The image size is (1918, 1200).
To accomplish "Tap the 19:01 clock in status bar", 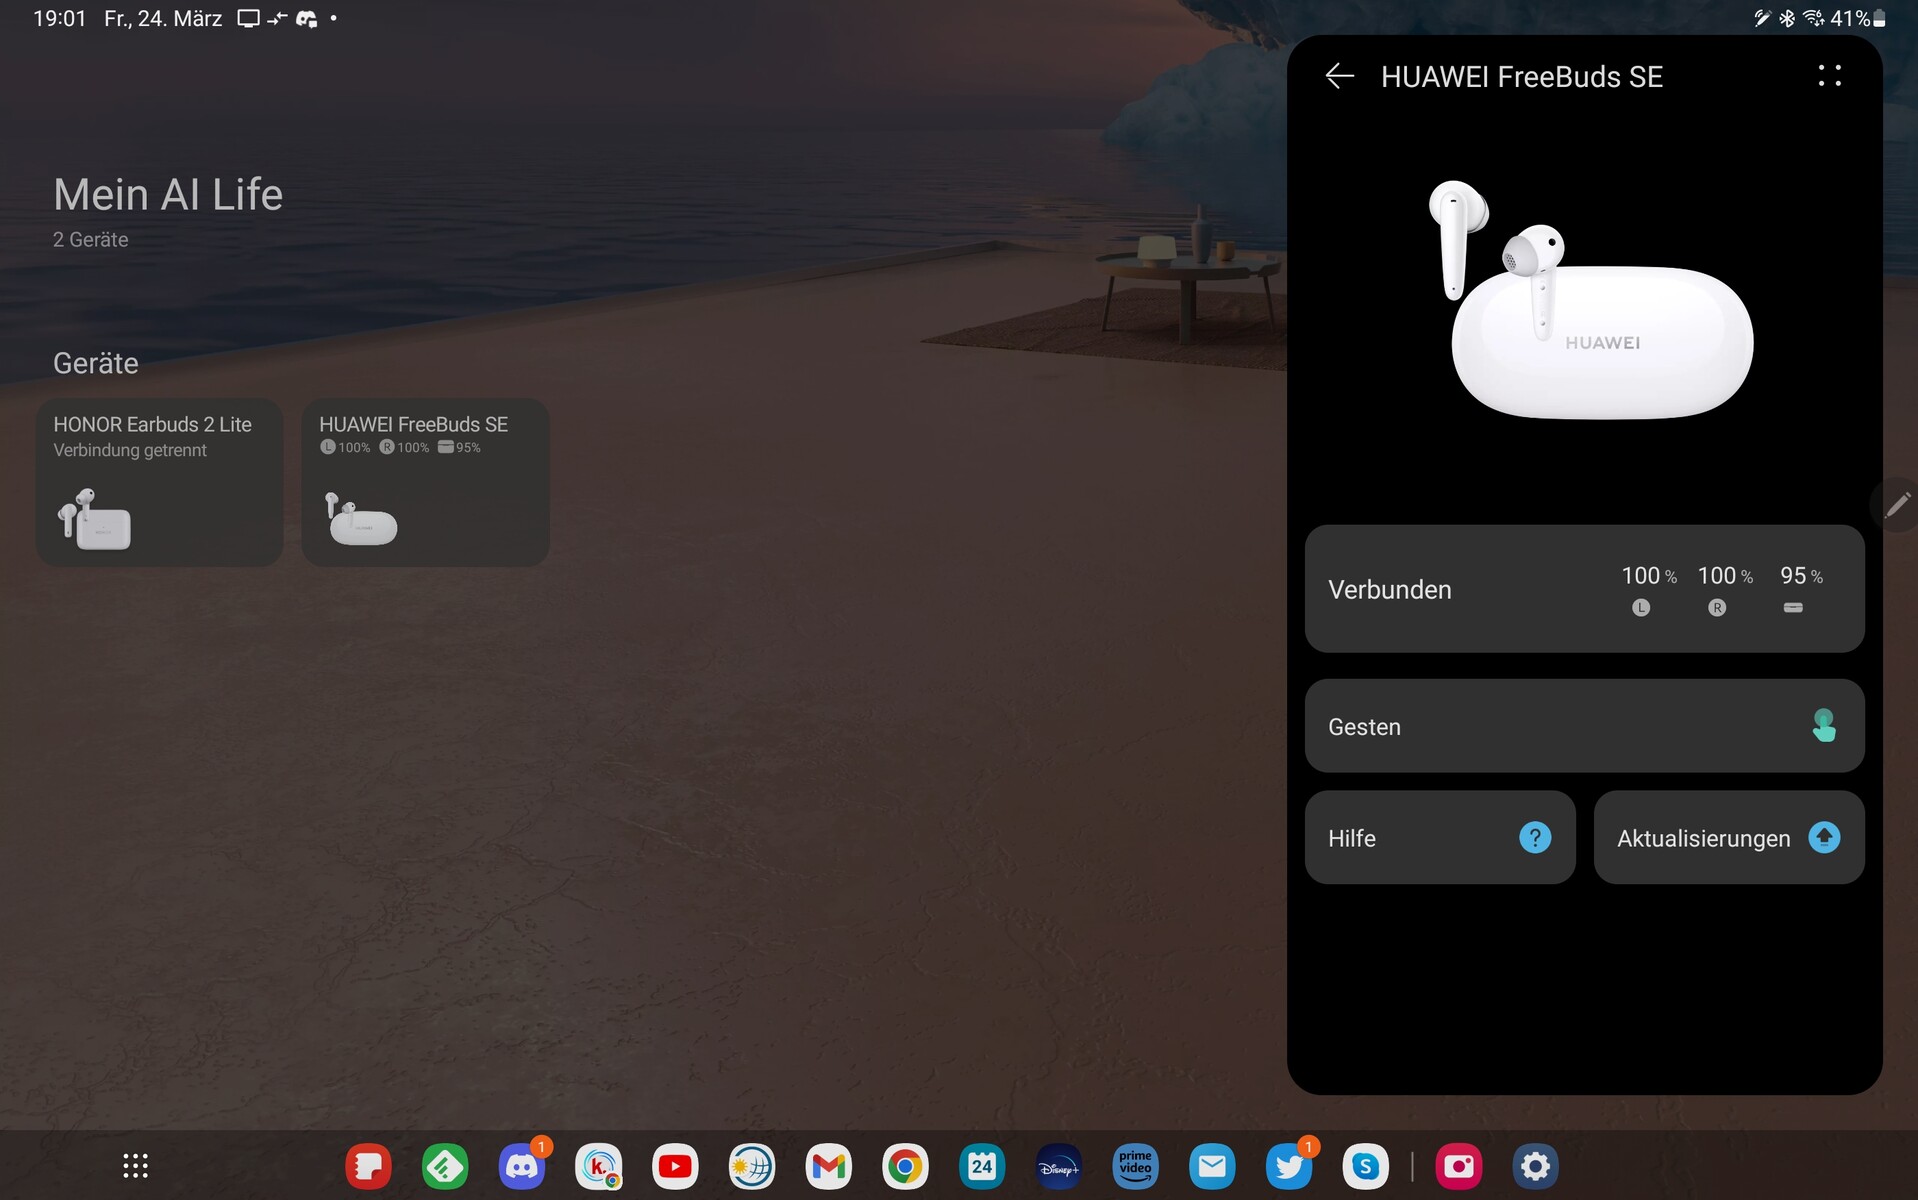I will (x=60, y=18).
